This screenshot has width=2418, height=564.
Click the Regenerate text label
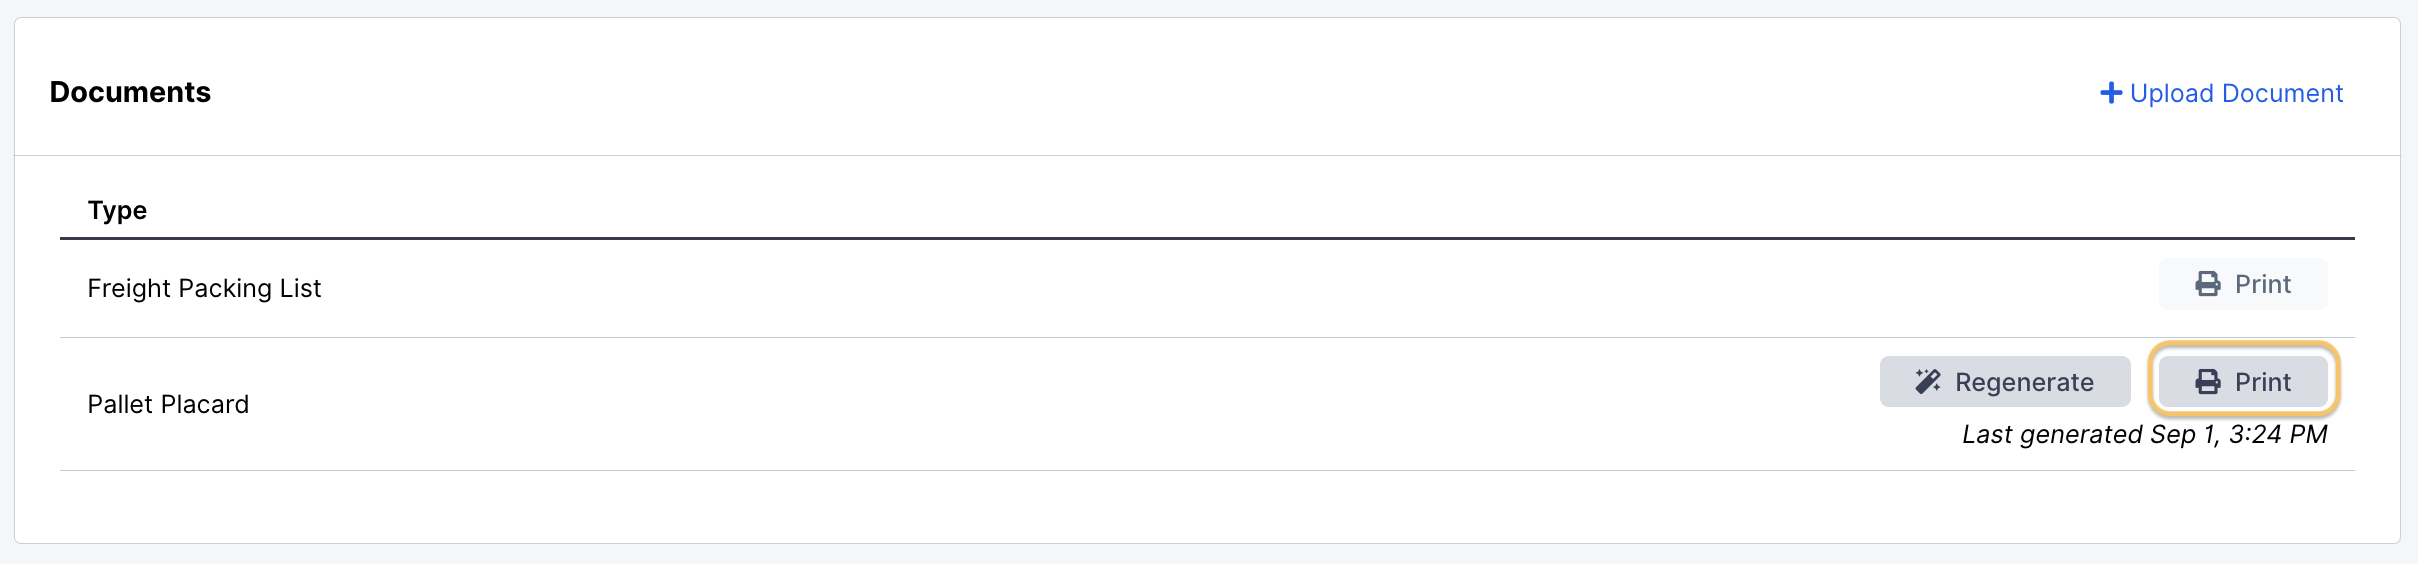coord(2024,382)
